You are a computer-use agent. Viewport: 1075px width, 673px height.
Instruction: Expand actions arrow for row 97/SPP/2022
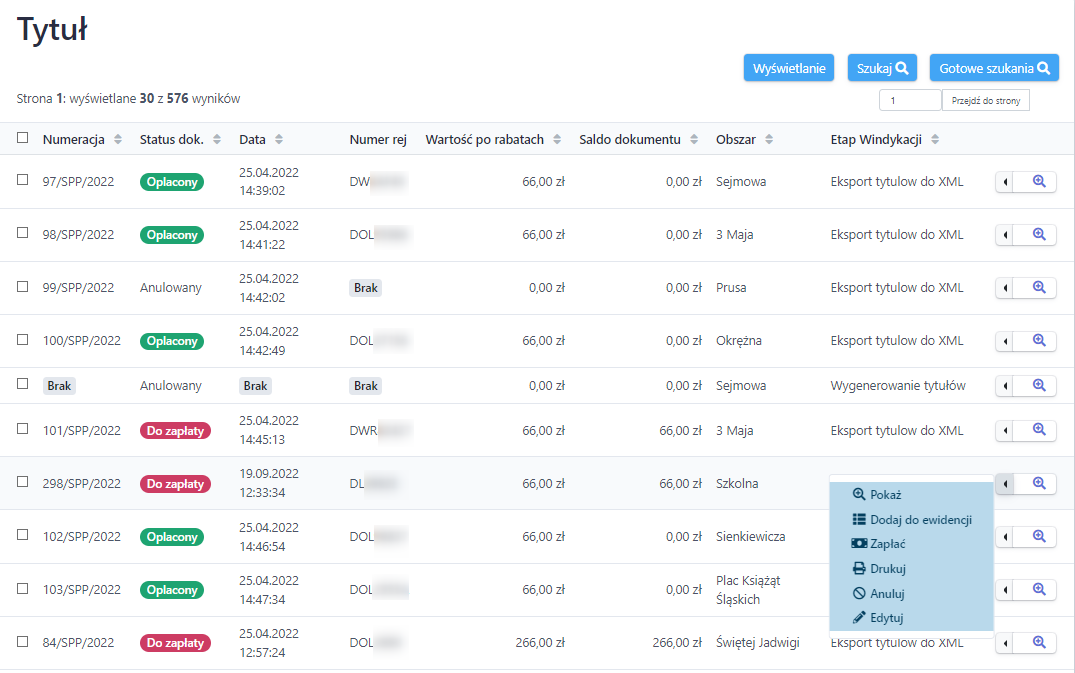click(1005, 182)
